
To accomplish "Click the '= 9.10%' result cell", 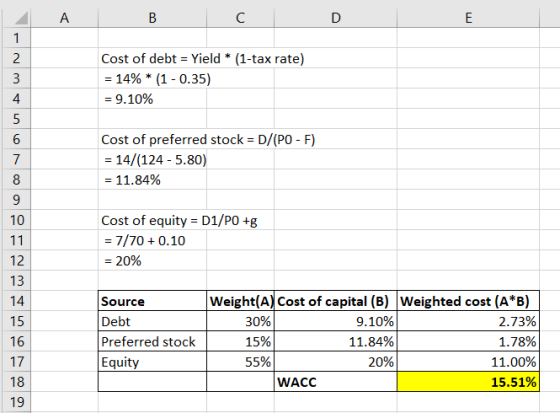I will click(x=152, y=99).
